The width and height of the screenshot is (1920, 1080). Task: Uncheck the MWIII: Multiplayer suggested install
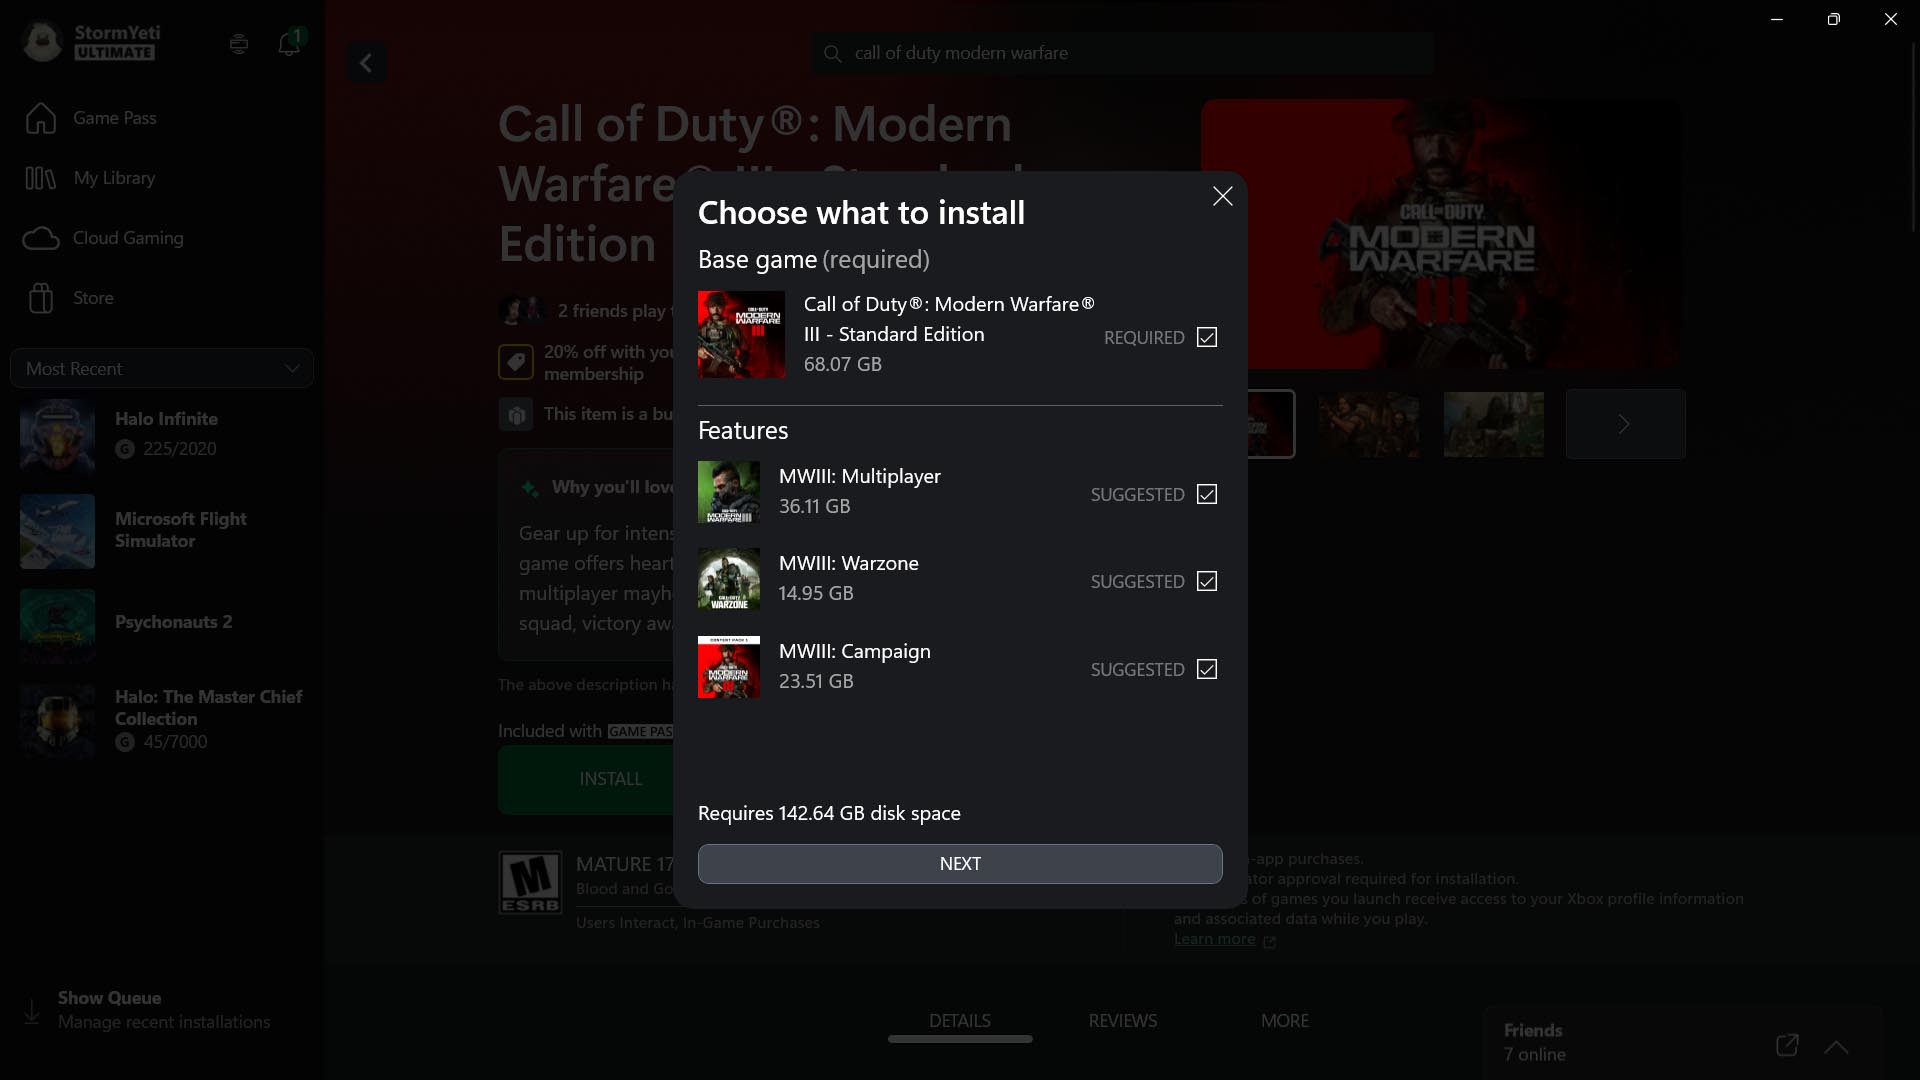[x=1206, y=494]
